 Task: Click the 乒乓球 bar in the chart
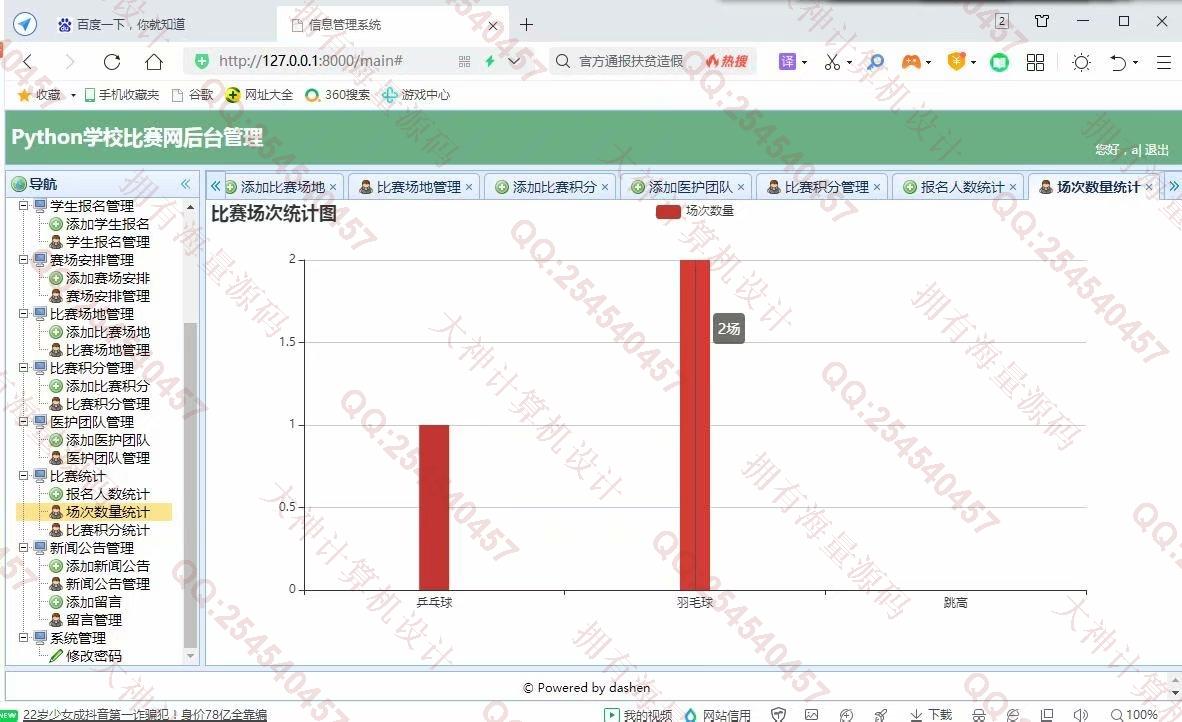coord(434,507)
